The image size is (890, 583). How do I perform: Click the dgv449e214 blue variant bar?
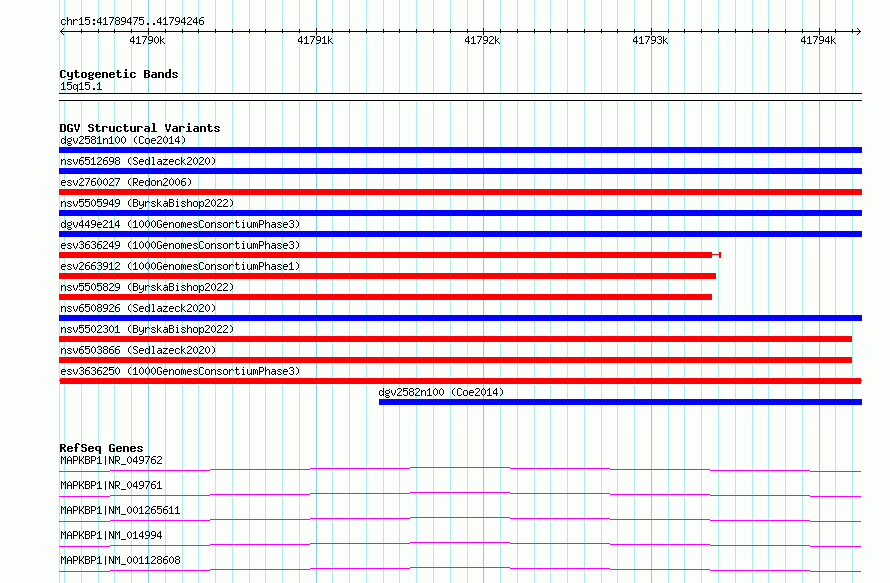point(460,234)
